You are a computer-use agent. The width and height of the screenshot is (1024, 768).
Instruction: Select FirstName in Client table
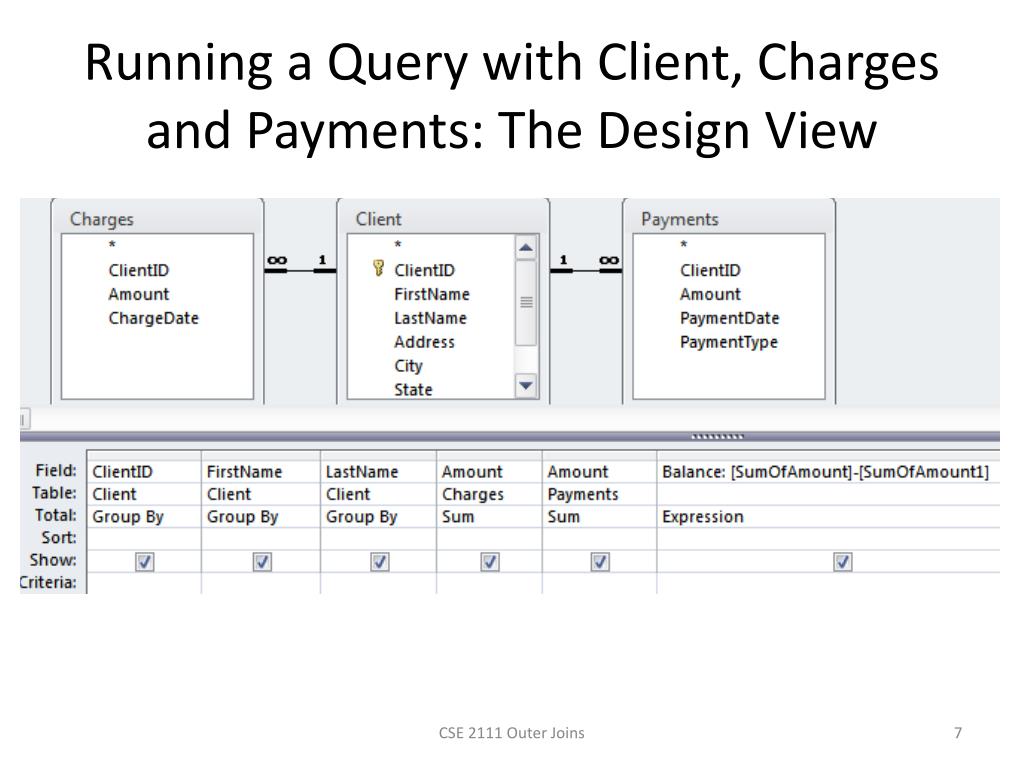[x=432, y=295]
